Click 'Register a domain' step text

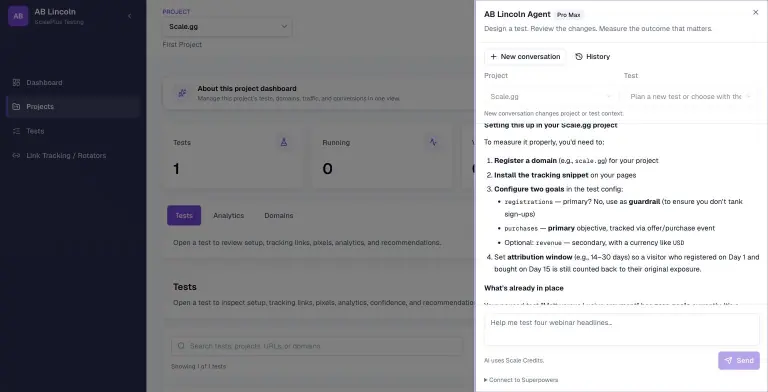[x=525, y=160]
